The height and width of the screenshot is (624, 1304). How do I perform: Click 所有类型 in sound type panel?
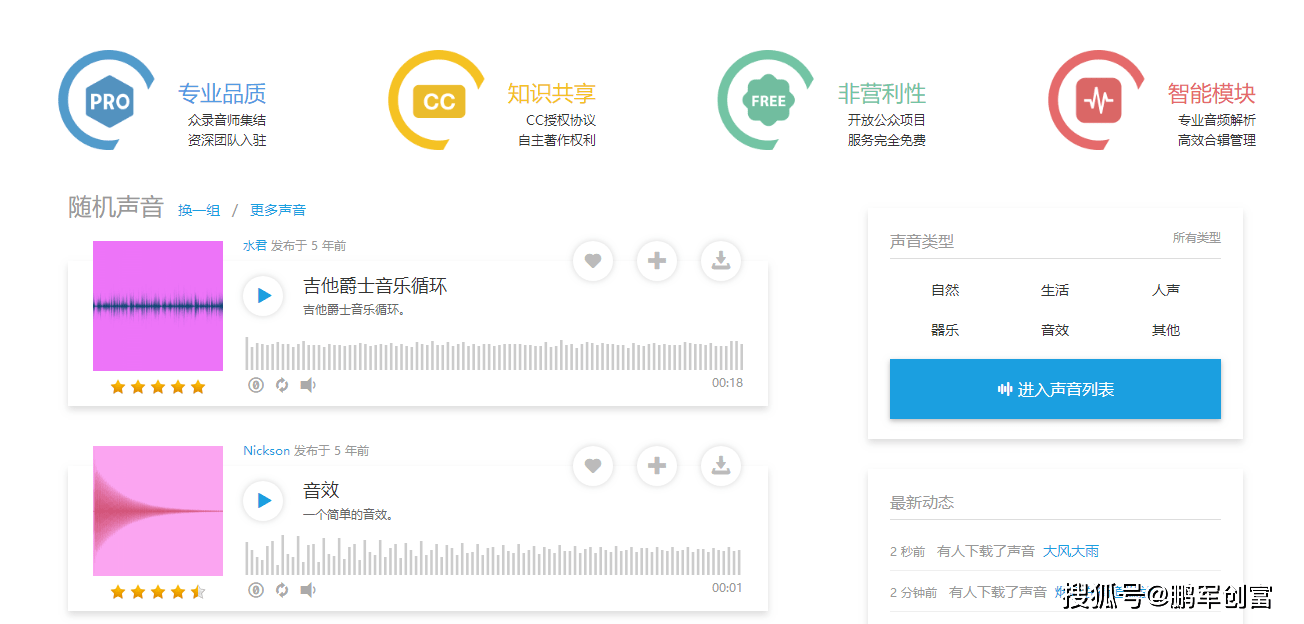[1197, 238]
